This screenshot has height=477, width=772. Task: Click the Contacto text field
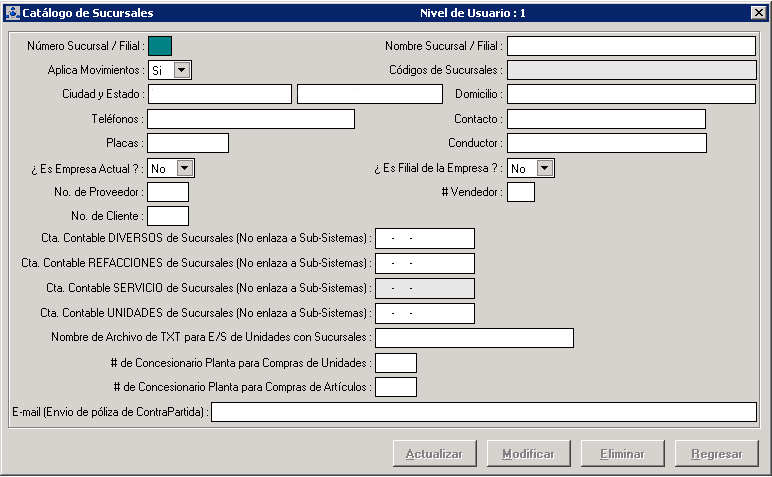[x=606, y=119]
